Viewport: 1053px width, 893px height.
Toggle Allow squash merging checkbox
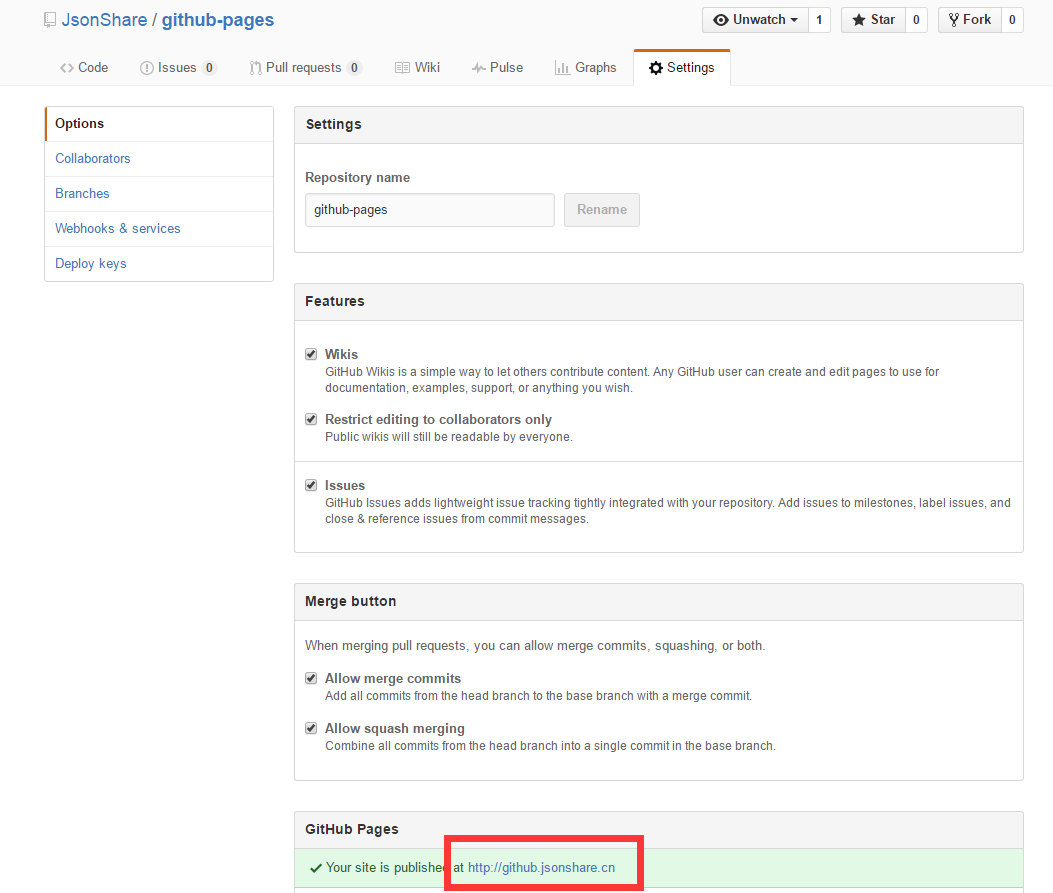(311, 728)
